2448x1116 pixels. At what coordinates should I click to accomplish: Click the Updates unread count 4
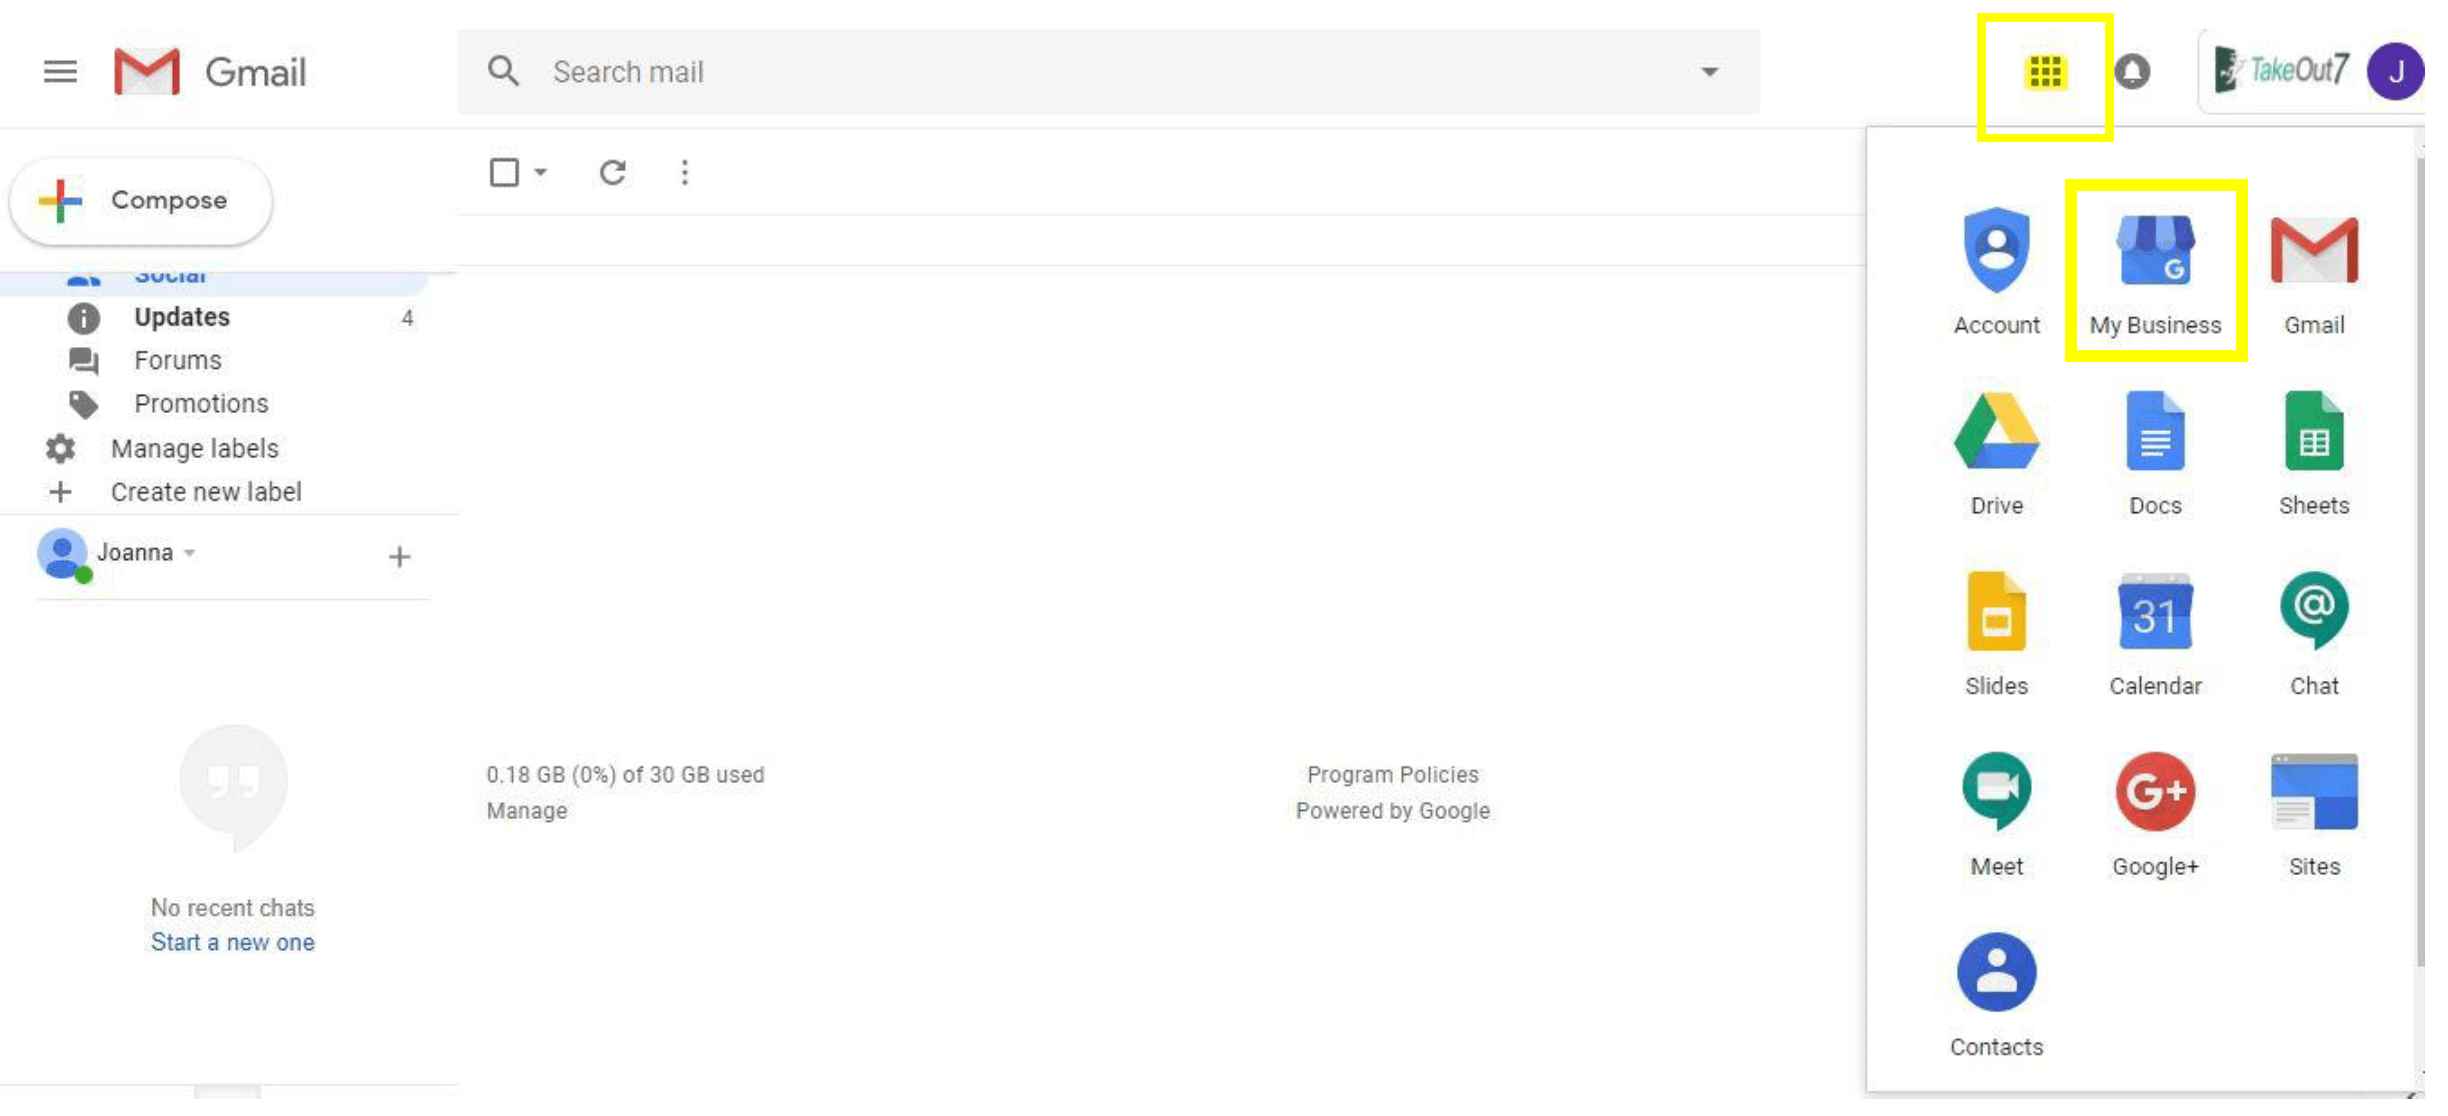(x=407, y=318)
